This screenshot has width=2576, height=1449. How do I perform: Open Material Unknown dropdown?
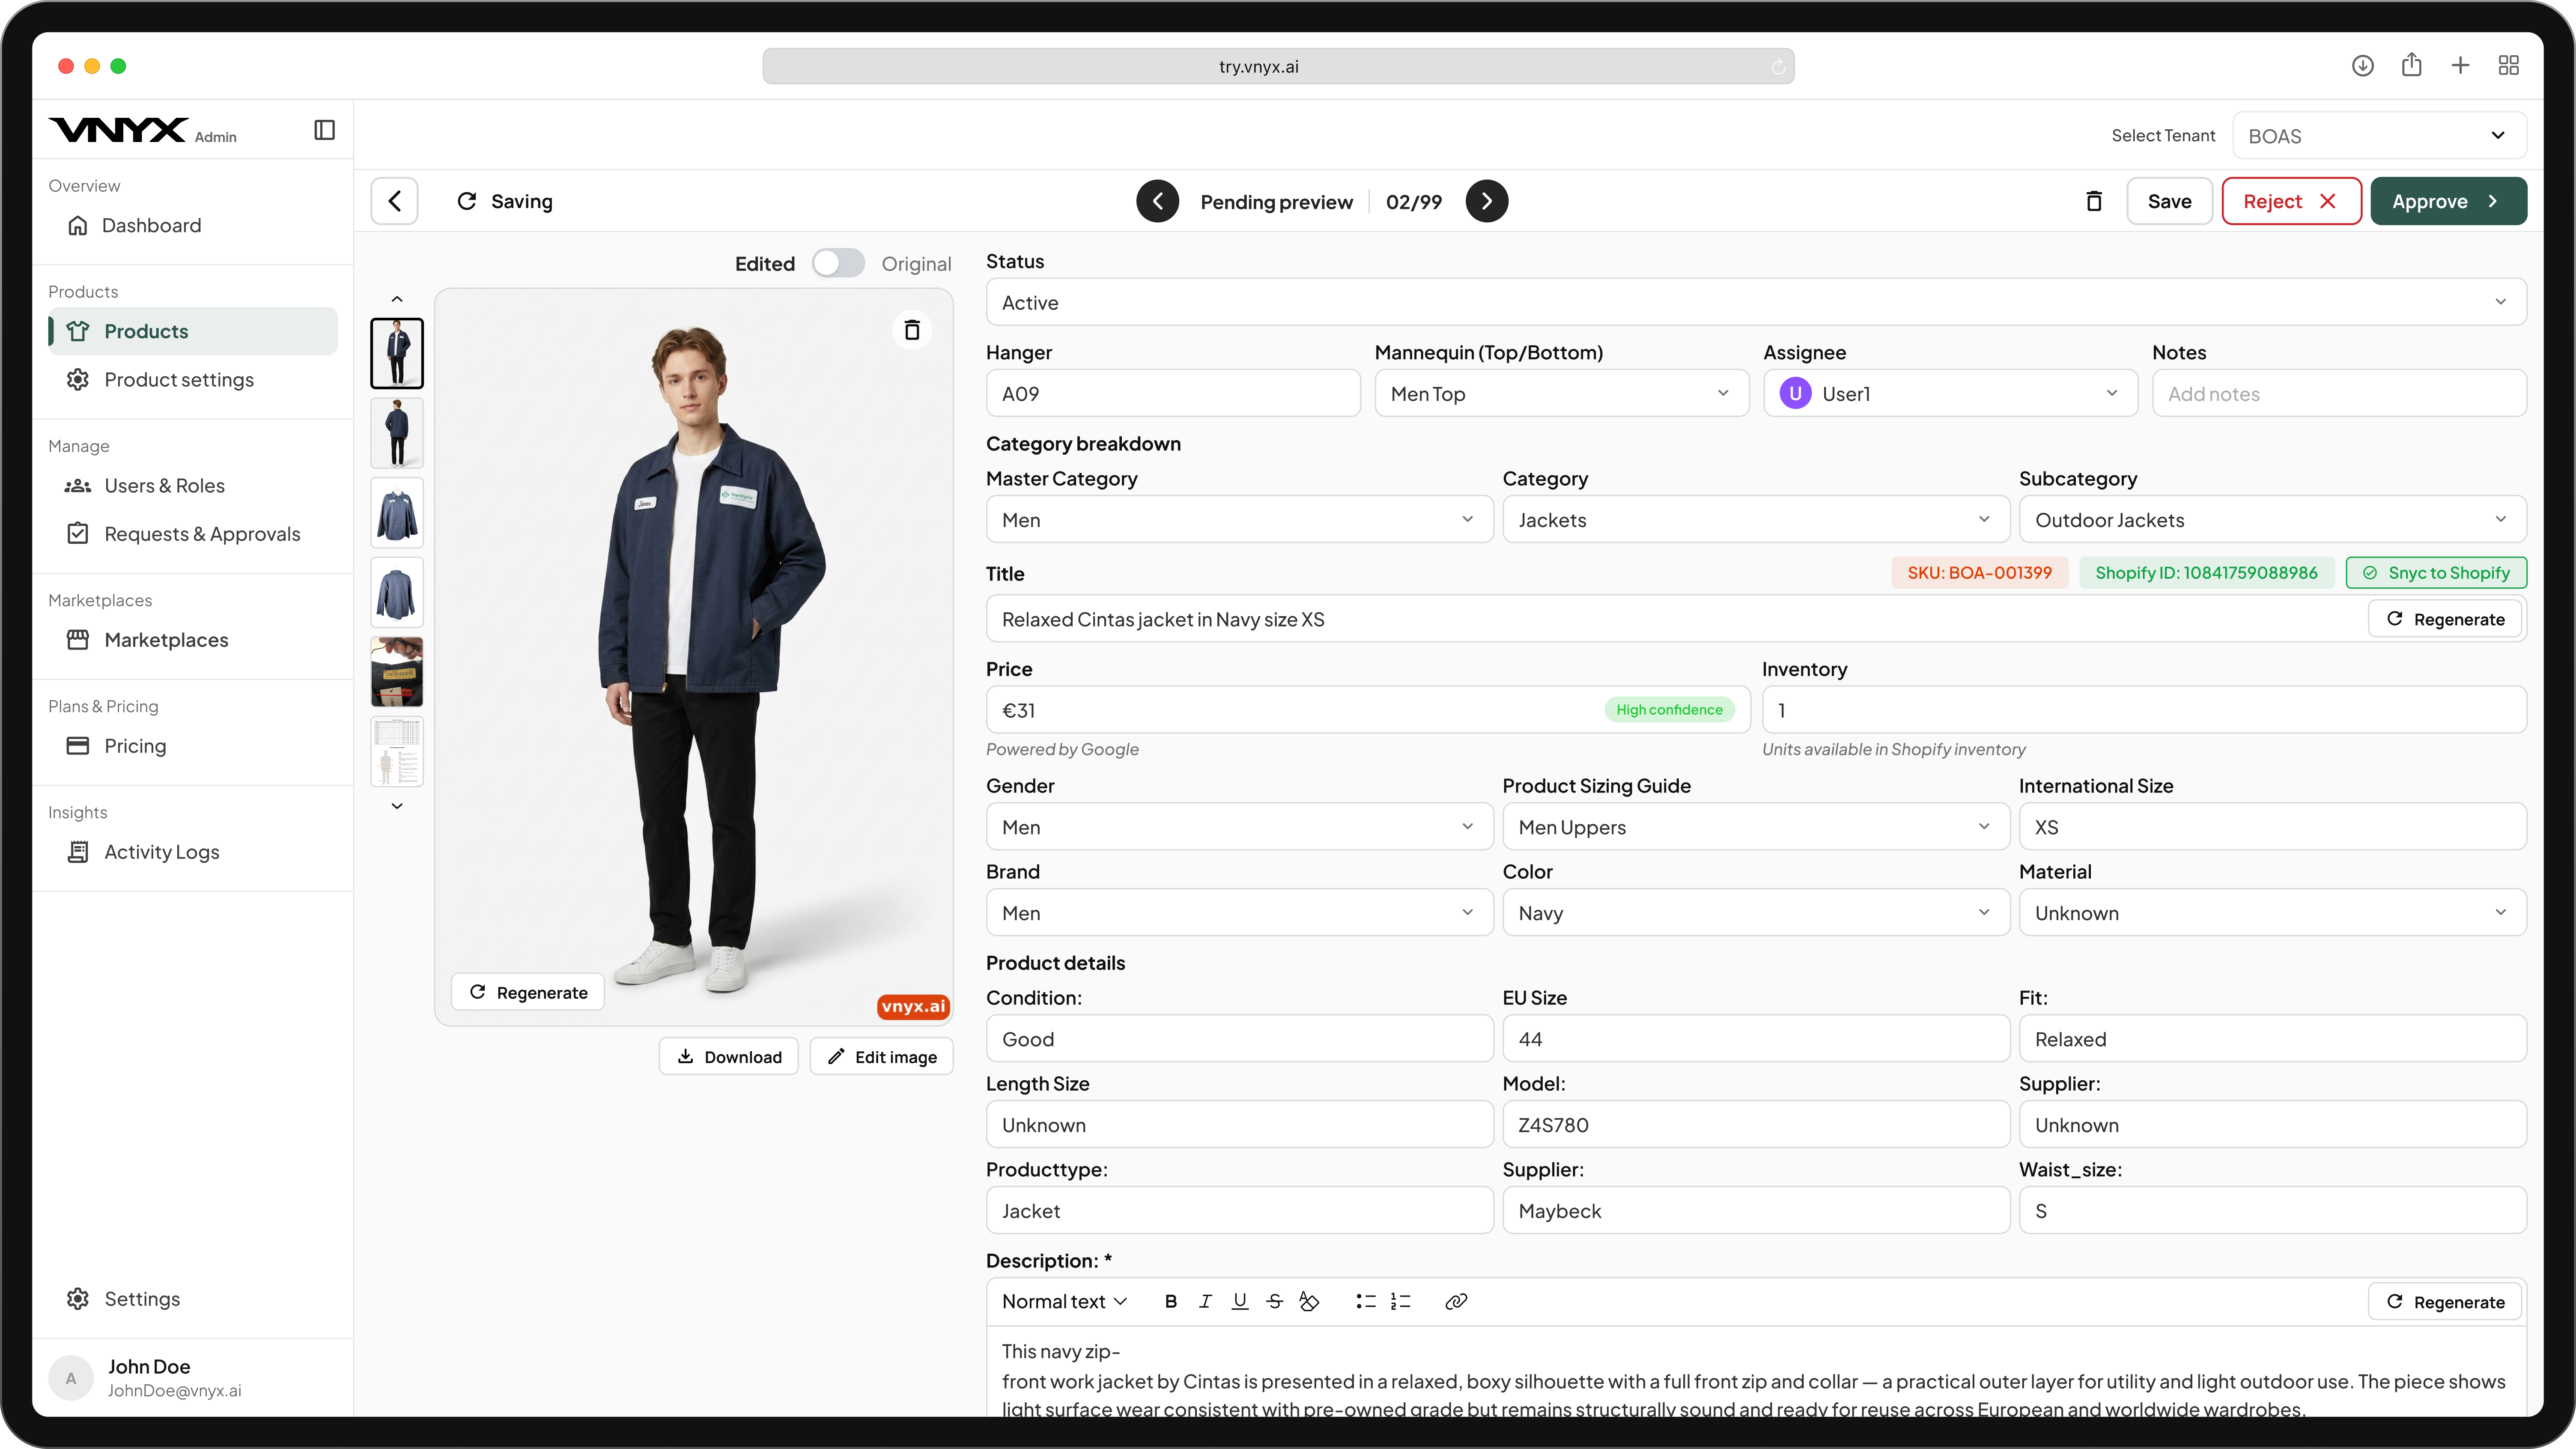pyautogui.click(x=2272, y=913)
